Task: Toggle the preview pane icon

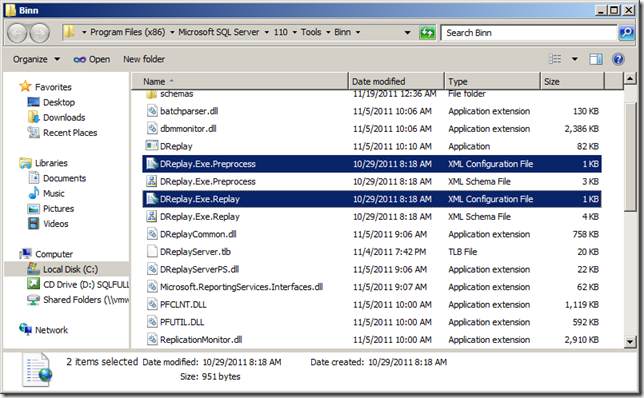Action: (596, 60)
